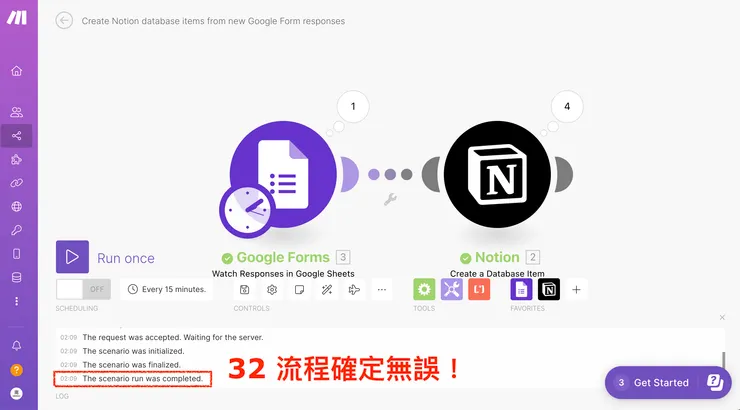Click the Save scenario control icon
Image resolution: width=740 pixels, height=410 pixels.
click(244, 290)
